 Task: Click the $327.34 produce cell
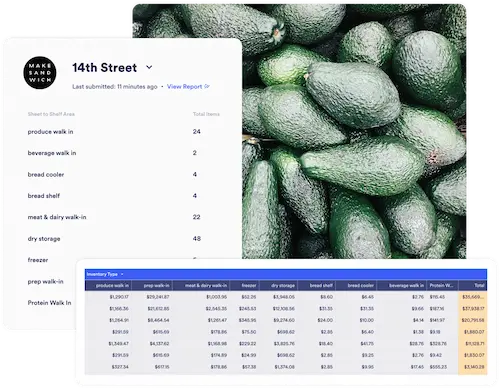coord(120,367)
